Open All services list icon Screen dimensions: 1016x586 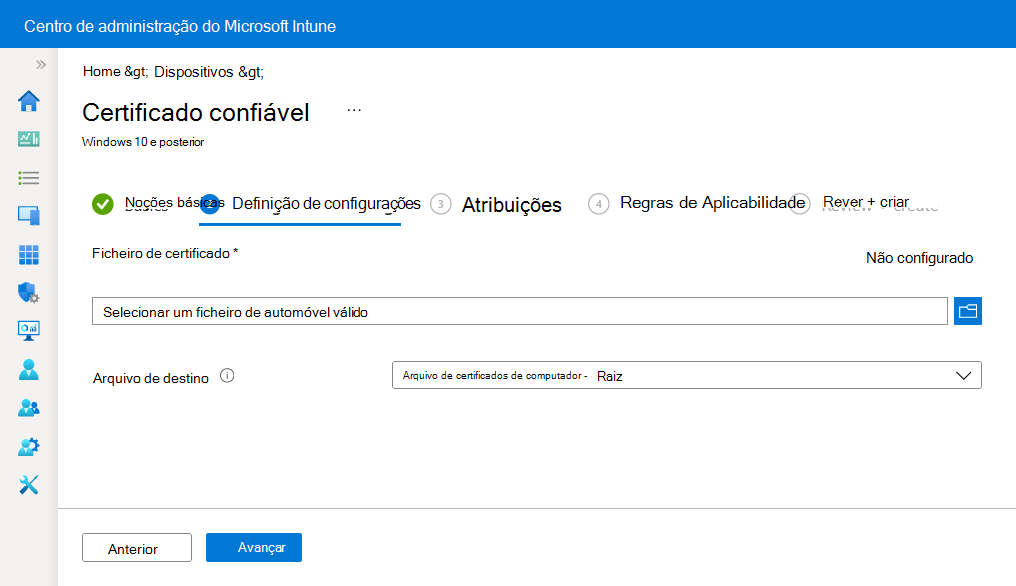tap(29, 178)
